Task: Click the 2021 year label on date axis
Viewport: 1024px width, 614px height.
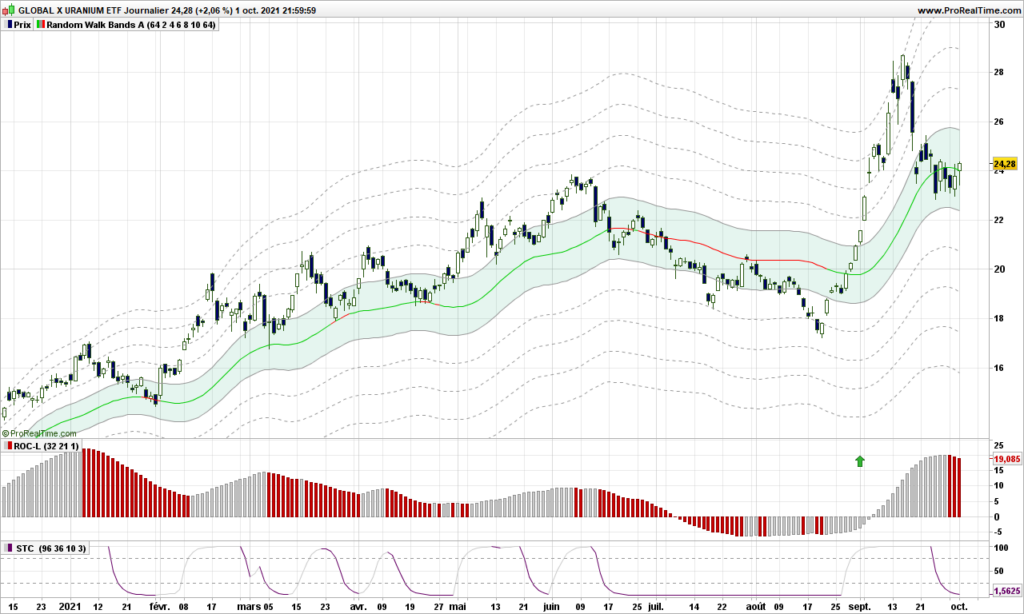Action: (69, 606)
